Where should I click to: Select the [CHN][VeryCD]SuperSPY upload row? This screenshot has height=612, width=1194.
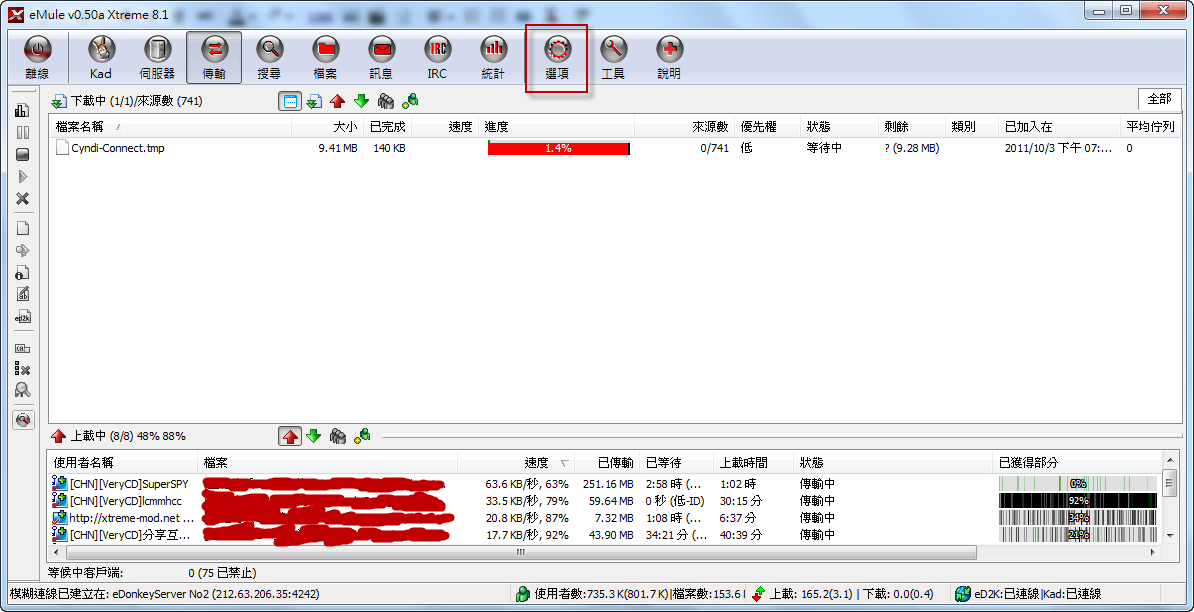606,483
